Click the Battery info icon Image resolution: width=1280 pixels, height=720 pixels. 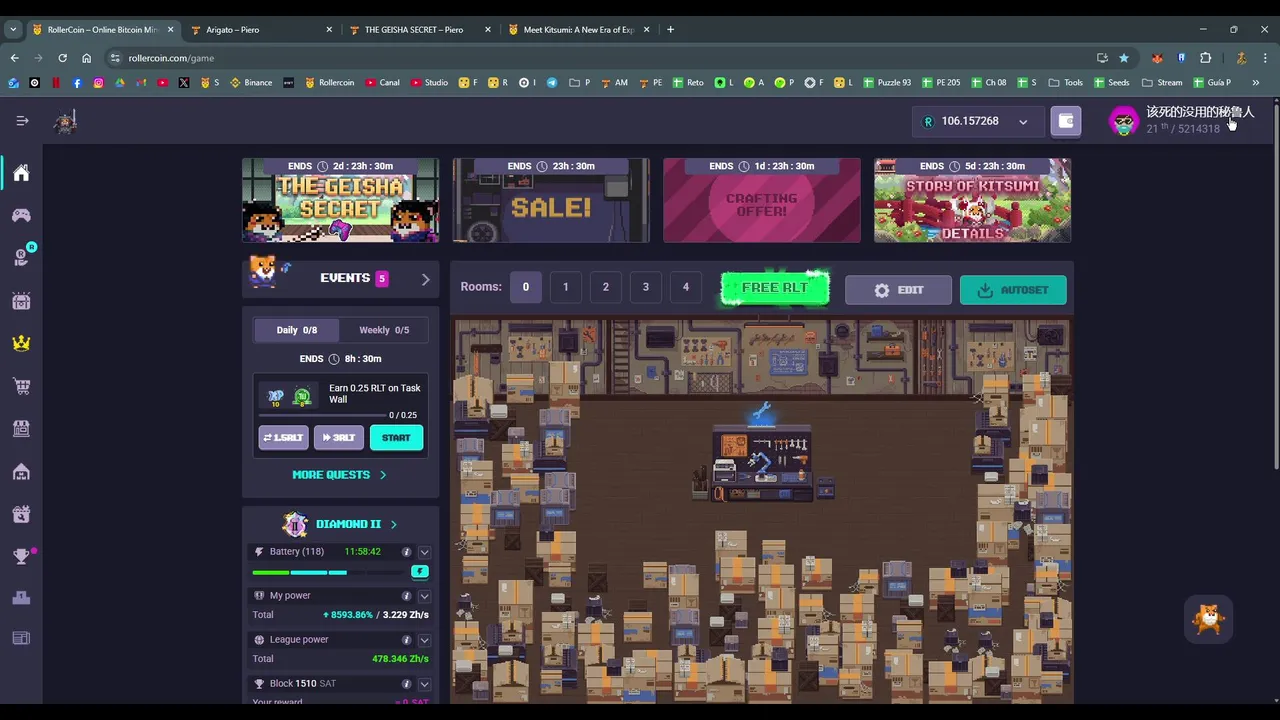point(406,552)
